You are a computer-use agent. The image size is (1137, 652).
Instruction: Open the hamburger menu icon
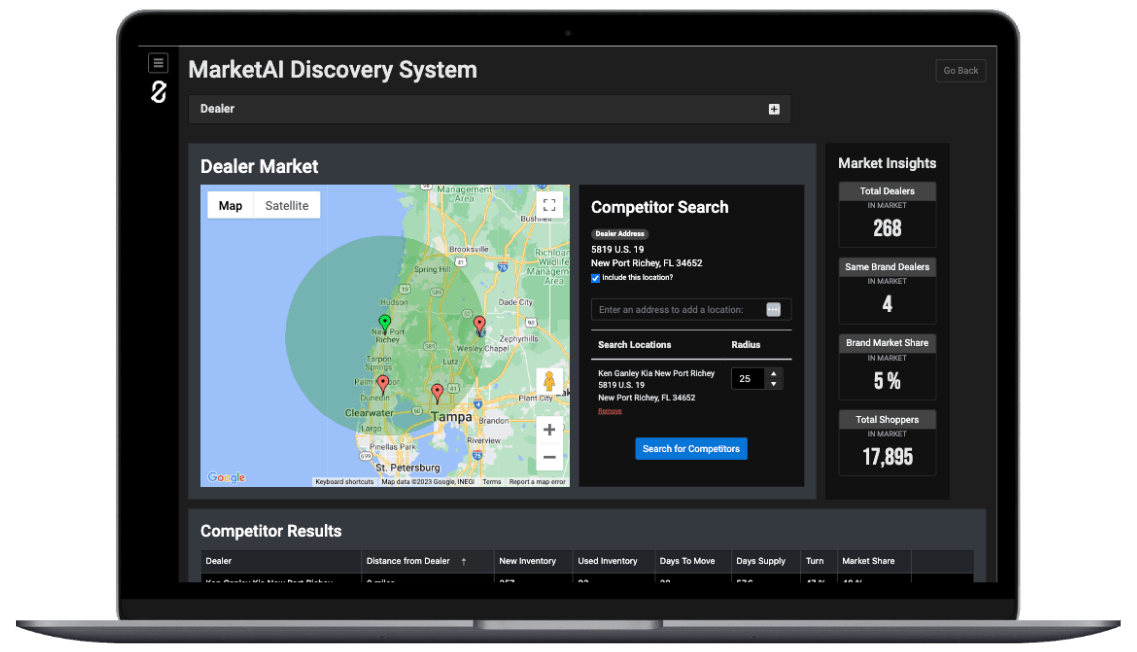[x=158, y=63]
